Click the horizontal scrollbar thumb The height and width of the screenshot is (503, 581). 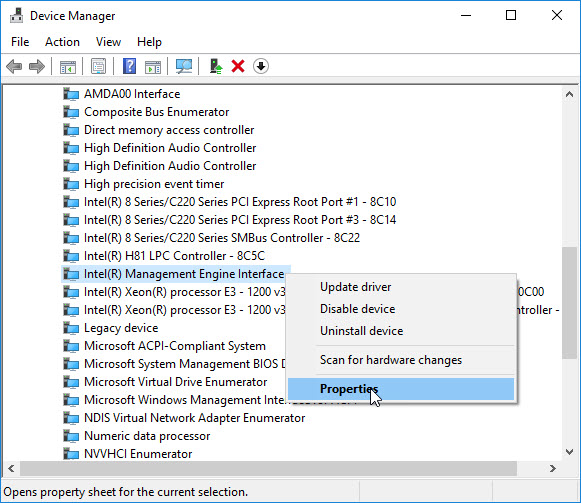[x=269, y=469]
